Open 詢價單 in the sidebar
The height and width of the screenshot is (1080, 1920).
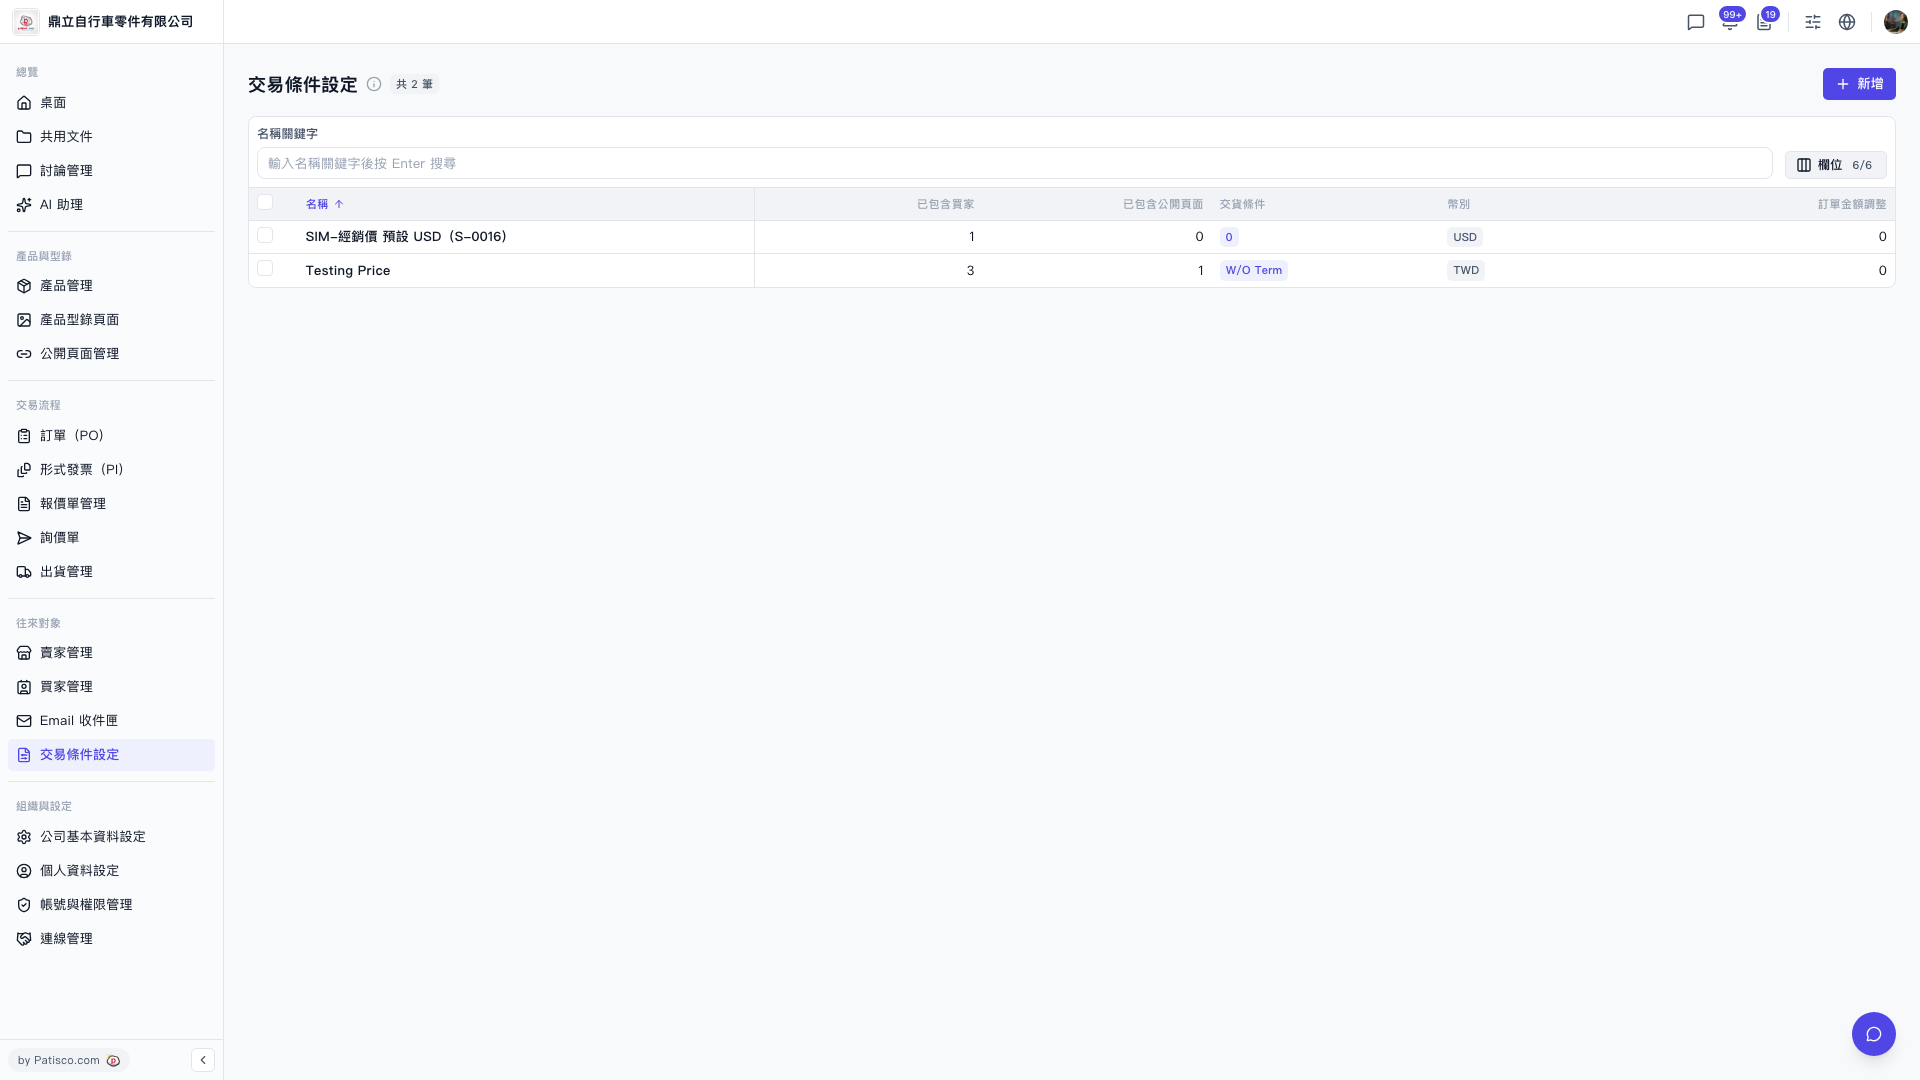(111, 538)
